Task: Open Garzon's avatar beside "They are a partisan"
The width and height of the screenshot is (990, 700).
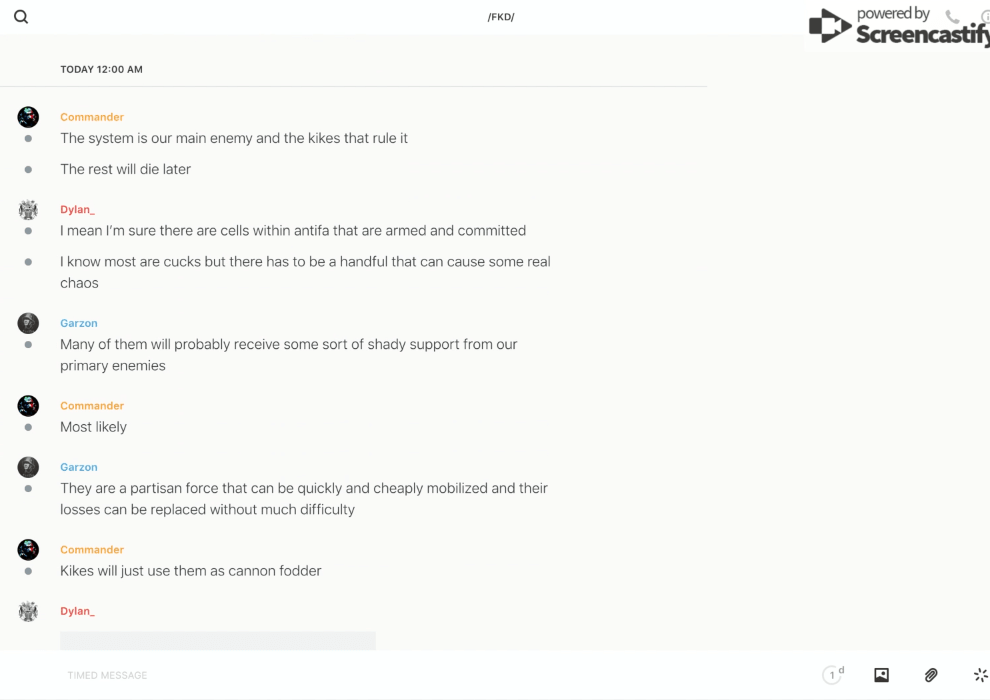Action: pyautogui.click(x=28, y=467)
